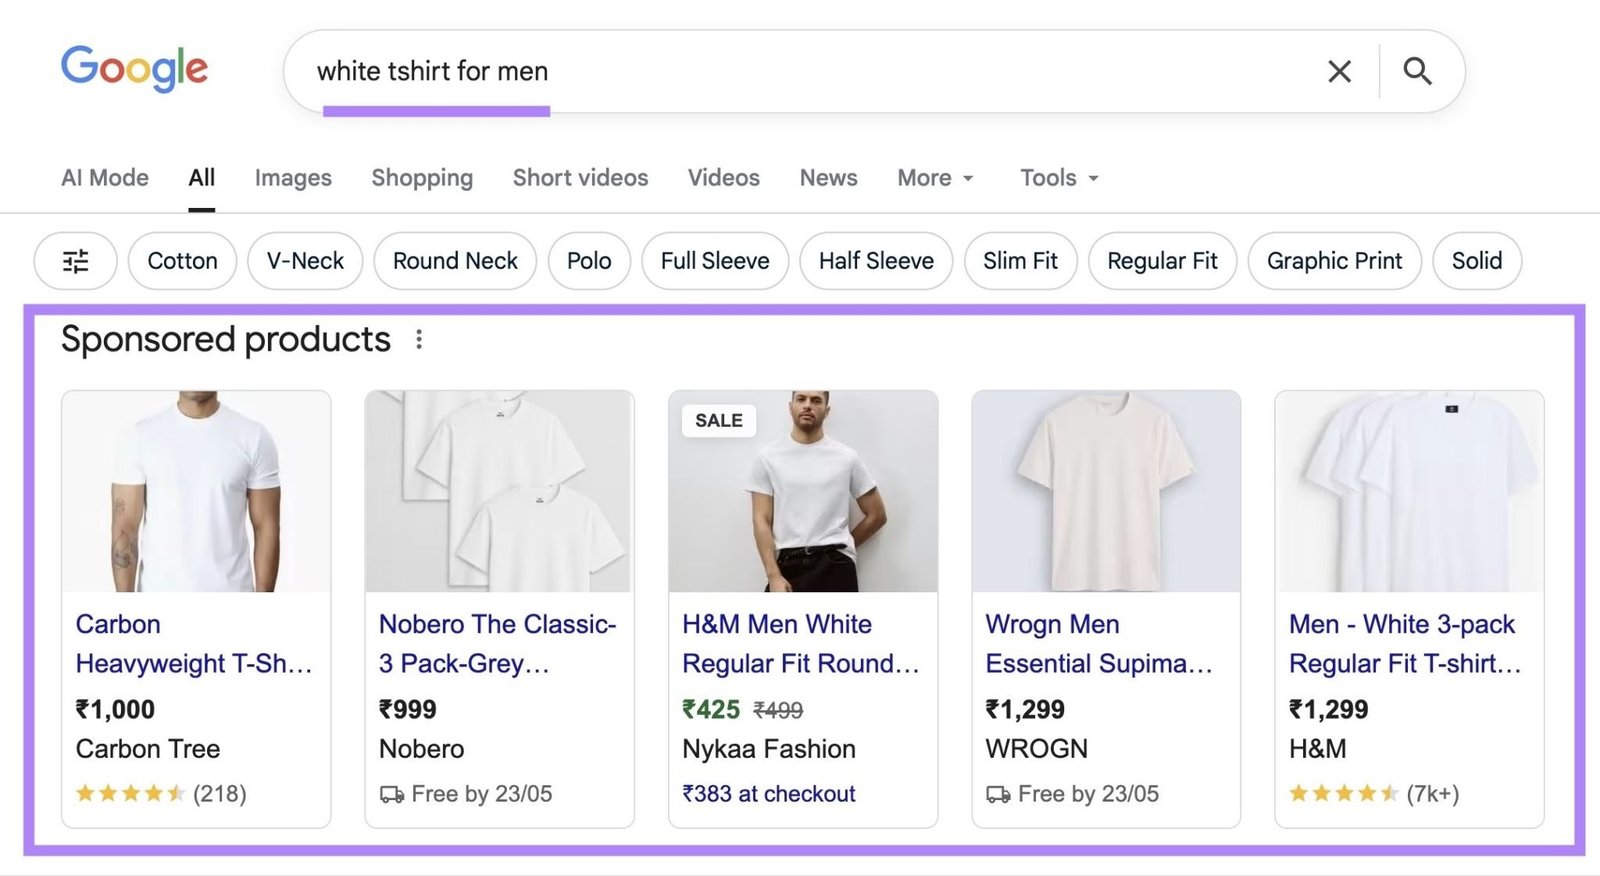Apply the Solid filter chip
Screen dimensions: 1600x876
click(1477, 261)
